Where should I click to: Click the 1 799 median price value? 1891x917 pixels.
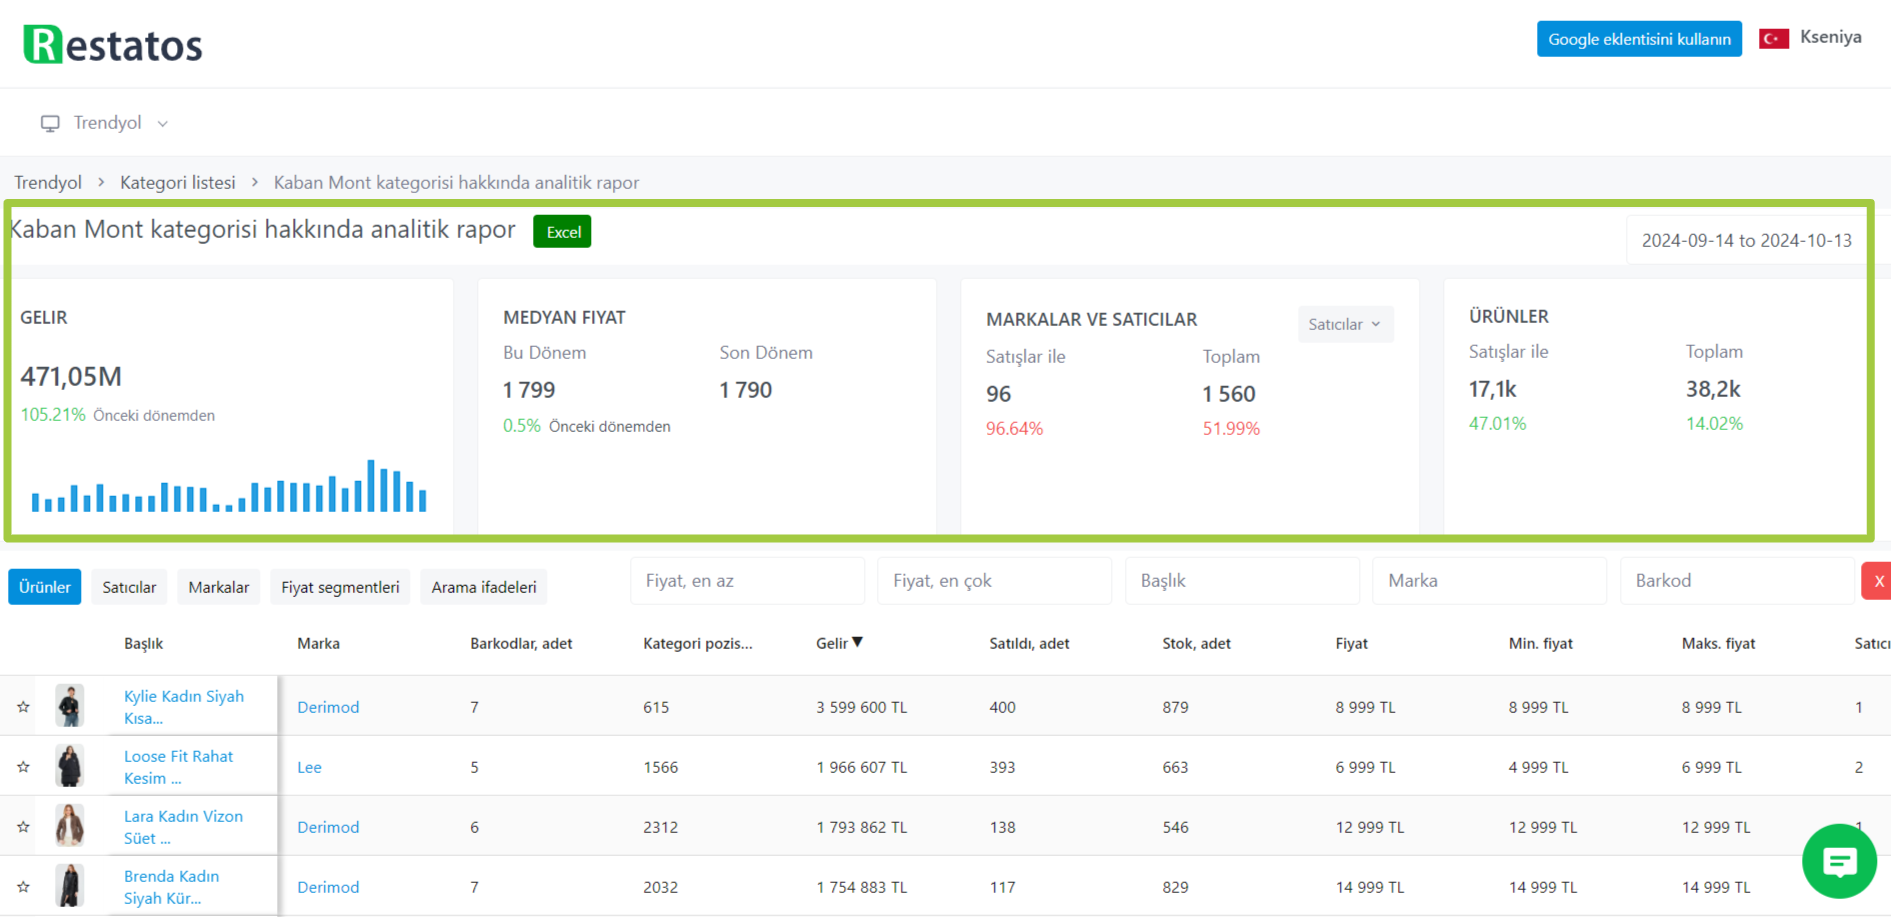(529, 390)
